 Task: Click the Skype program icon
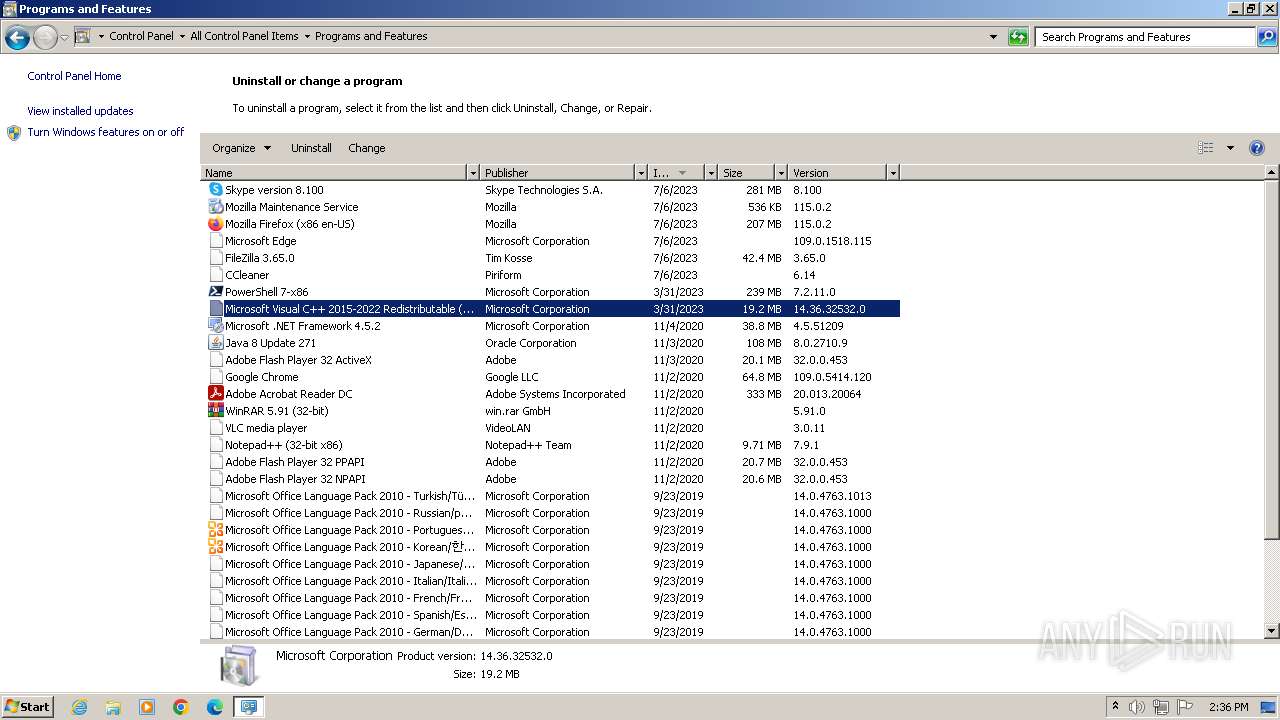(215, 190)
